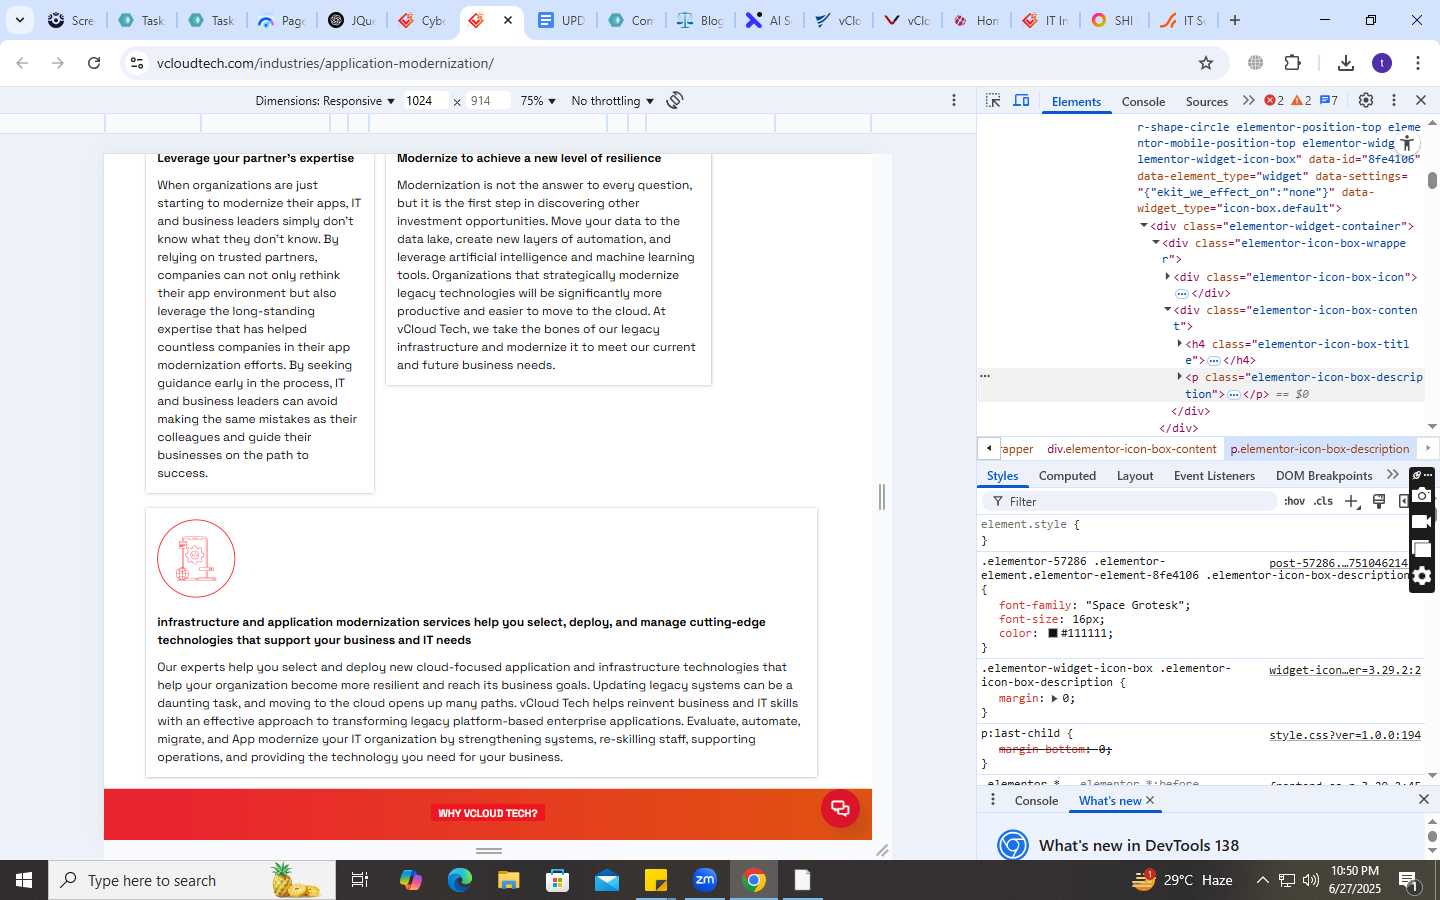The height and width of the screenshot is (900, 1440).
Task: Show more DevTools panel tabs chevron
Action: tap(1248, 101)
